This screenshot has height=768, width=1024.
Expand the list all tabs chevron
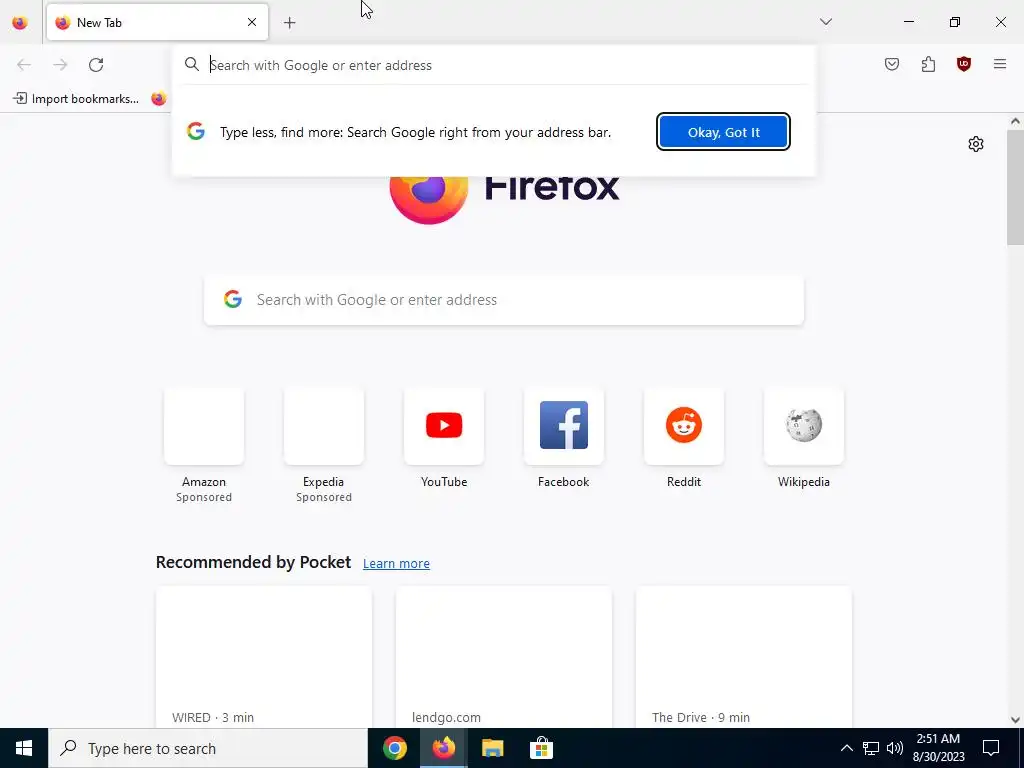826,22
